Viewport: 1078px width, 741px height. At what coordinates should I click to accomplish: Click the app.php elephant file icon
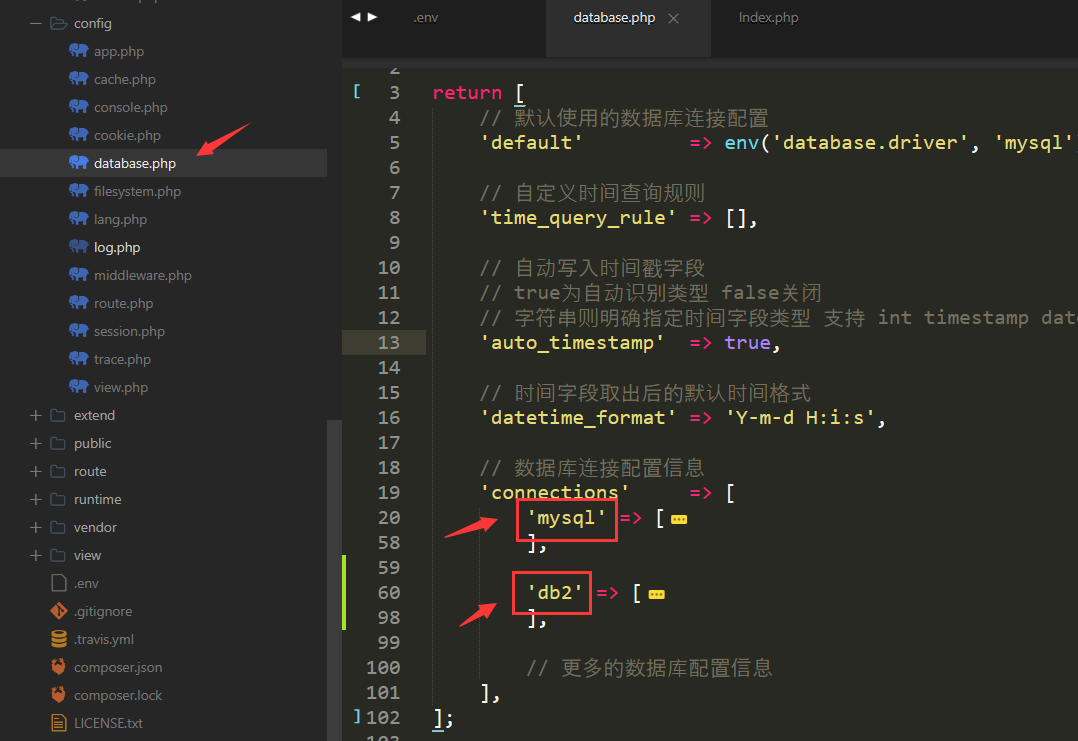pyautogui.click(x=78, y=50)
